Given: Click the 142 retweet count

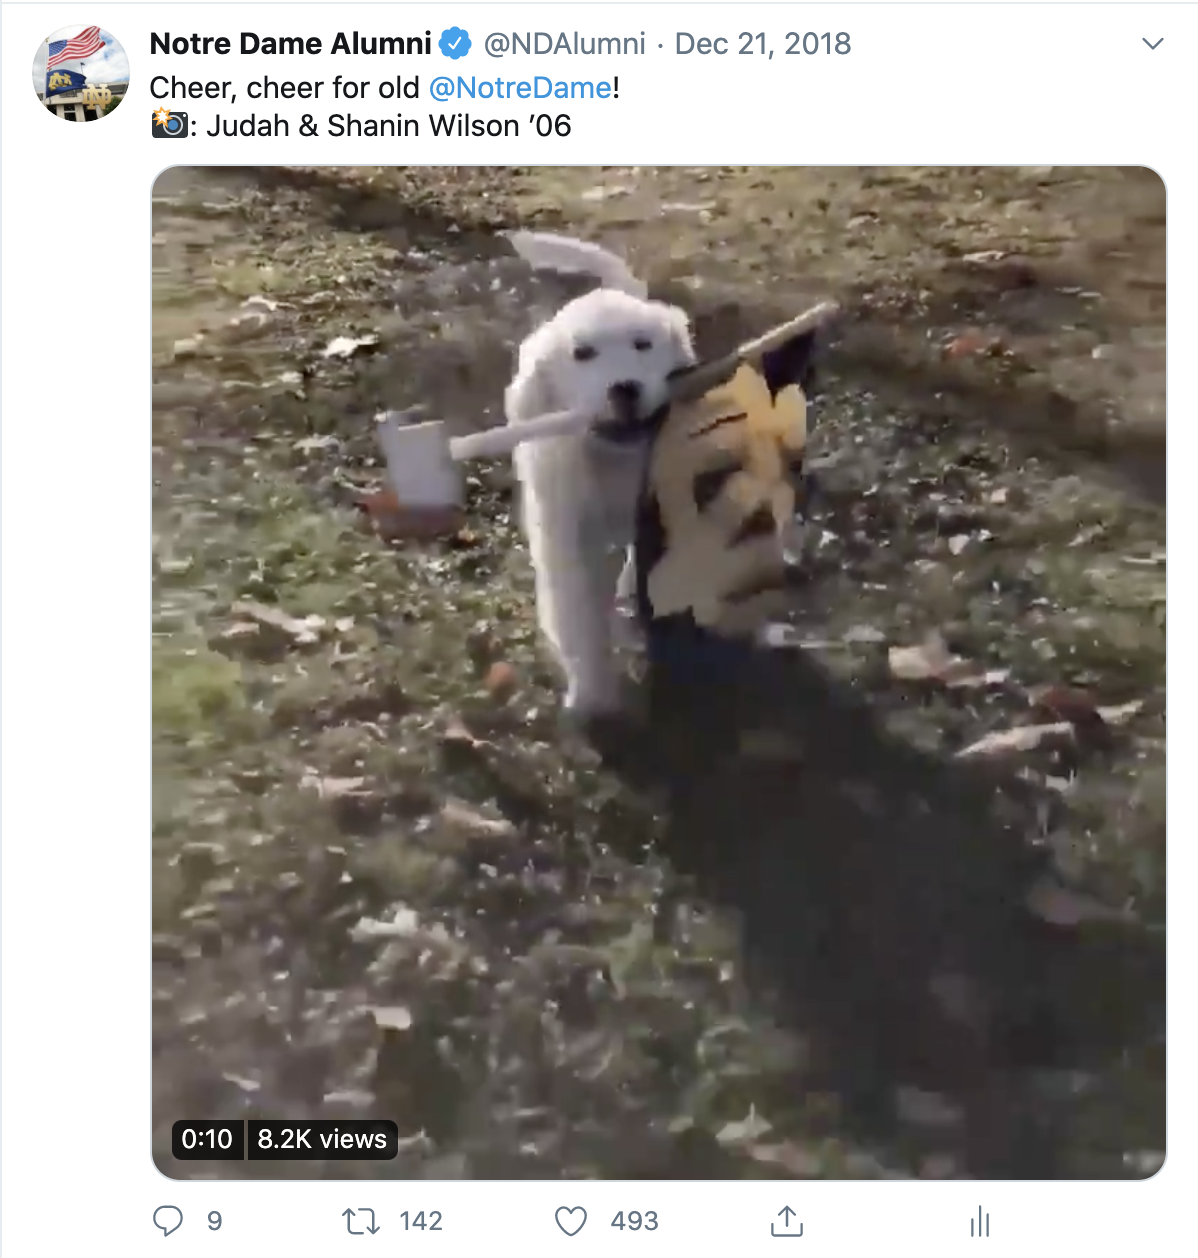Looking at the screenshot, I should pyautogui.click(x=421, y=1221).
